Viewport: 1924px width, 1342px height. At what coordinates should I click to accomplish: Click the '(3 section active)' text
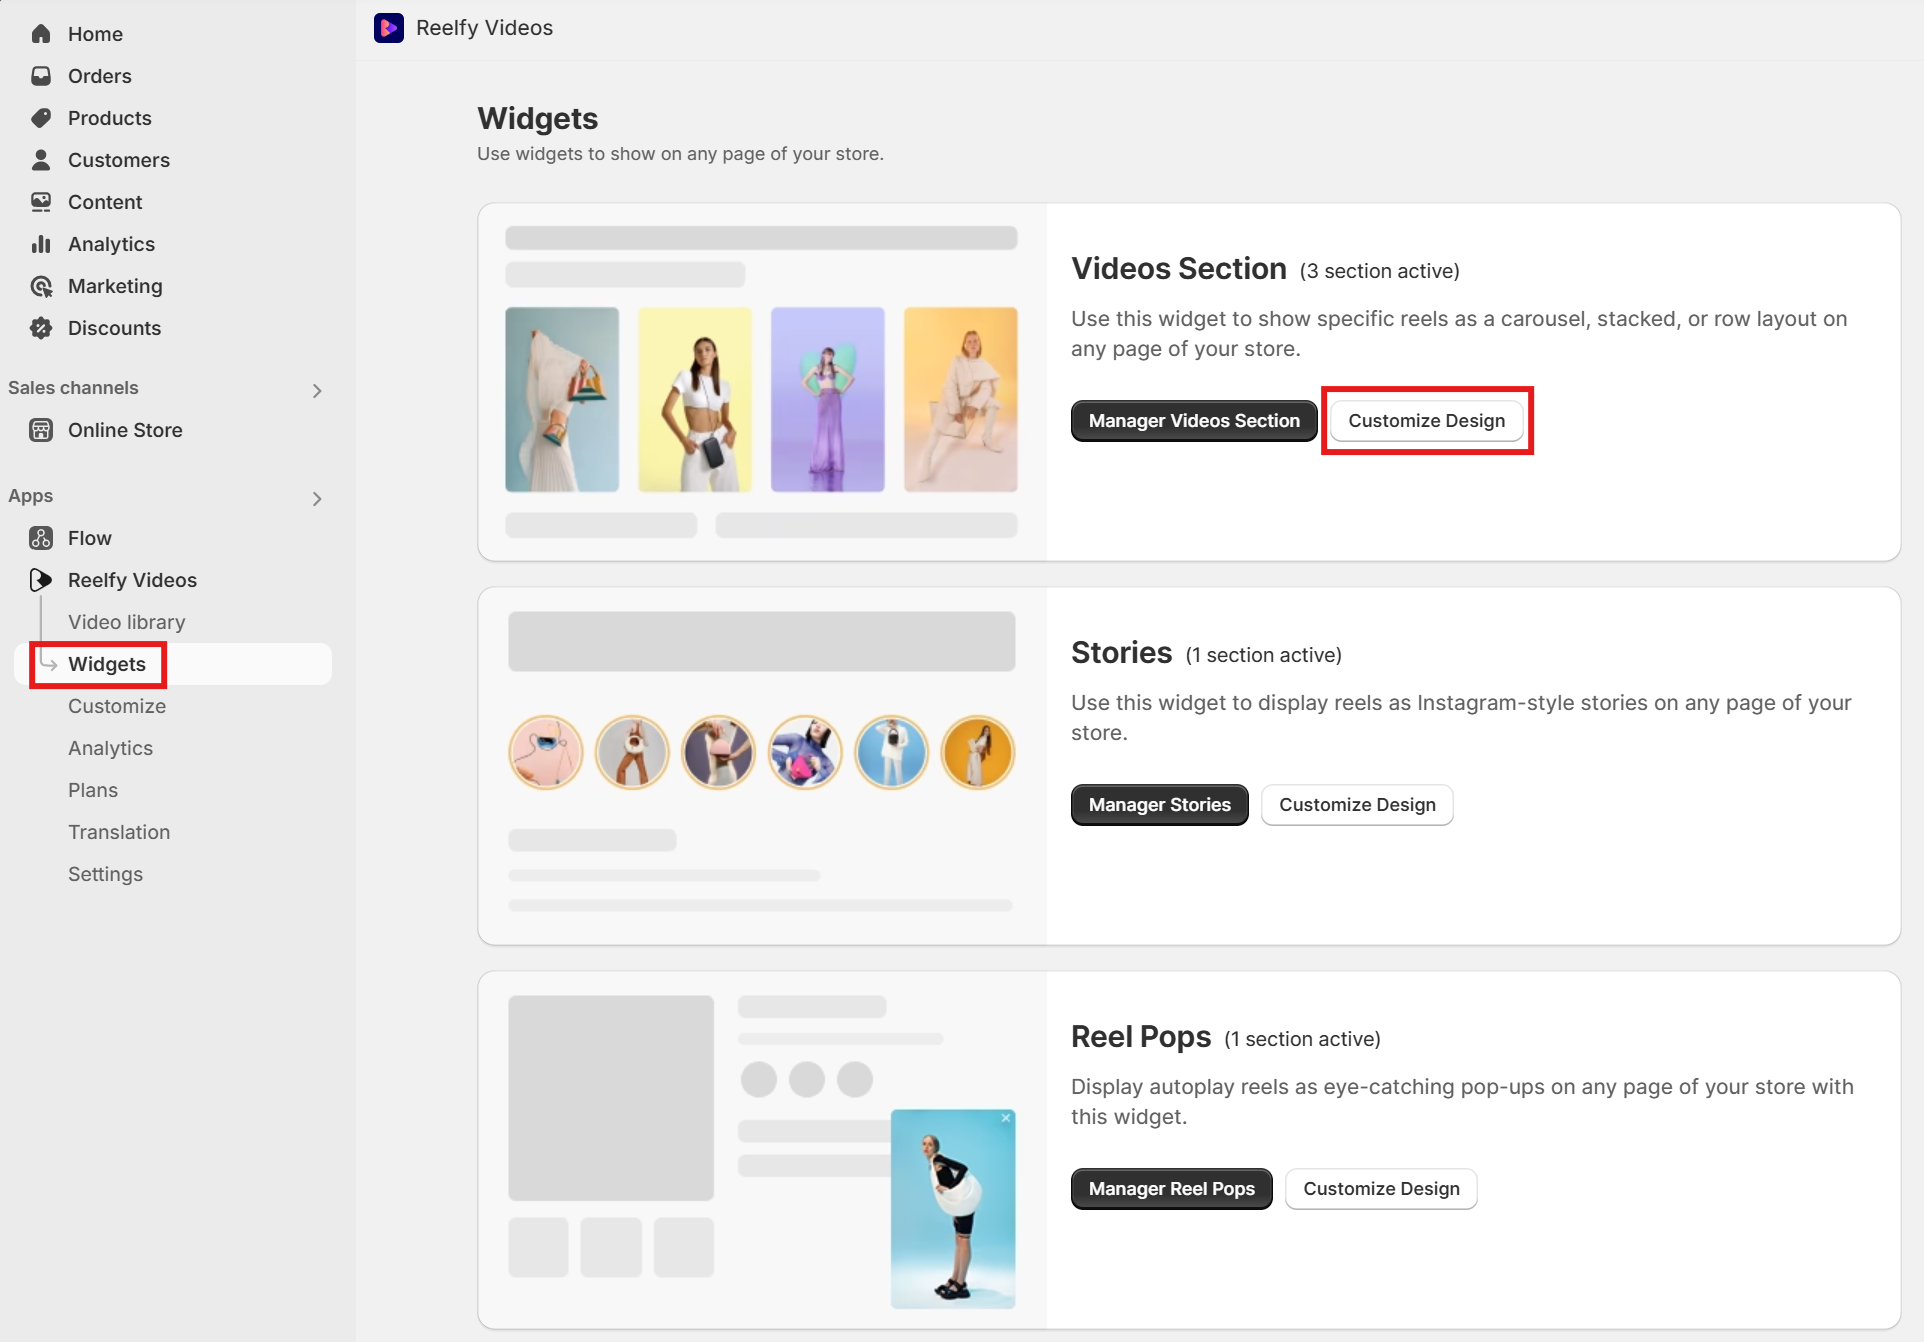point(1380,271)
